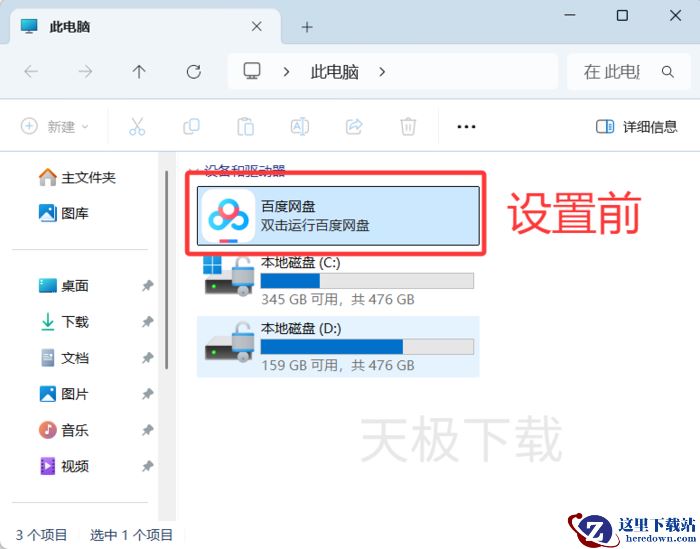Click 345 GB 可用 capacity text
Image resolution: width=700 pixels, height=549 pixels.
pyautogui.click(x=338, y=299)
